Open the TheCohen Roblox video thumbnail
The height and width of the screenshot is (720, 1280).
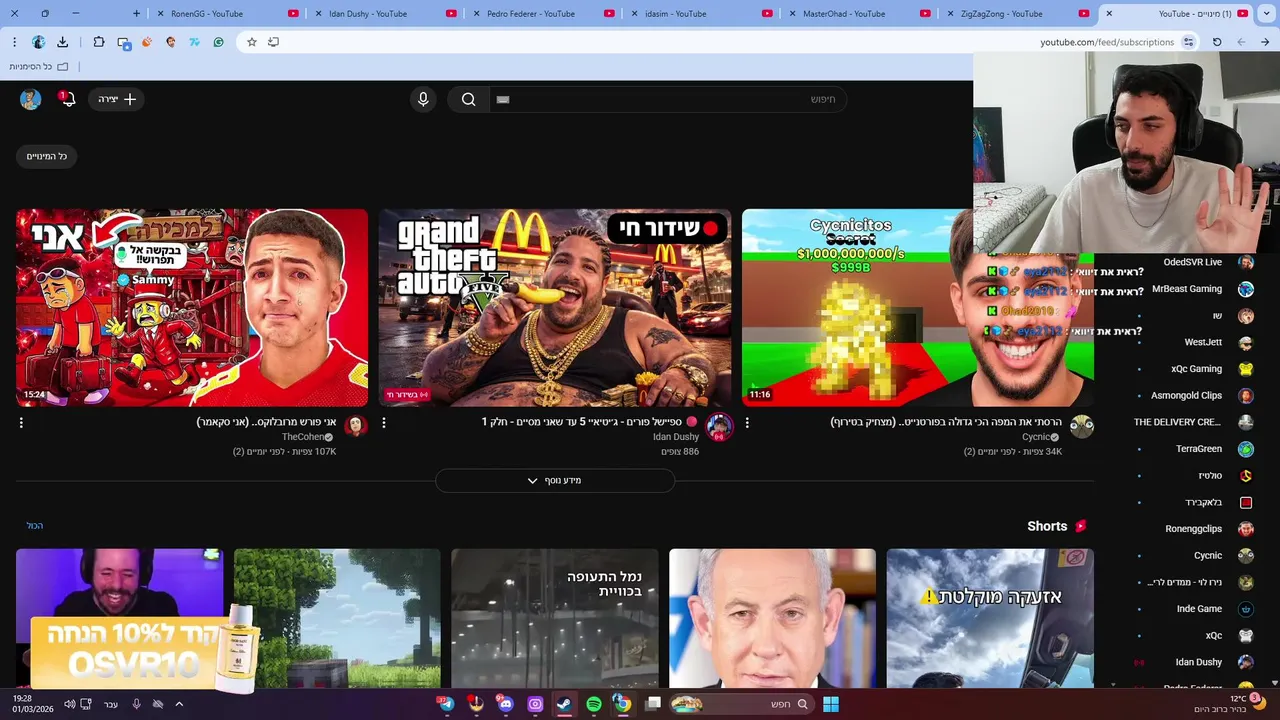(x=192, y=307)
